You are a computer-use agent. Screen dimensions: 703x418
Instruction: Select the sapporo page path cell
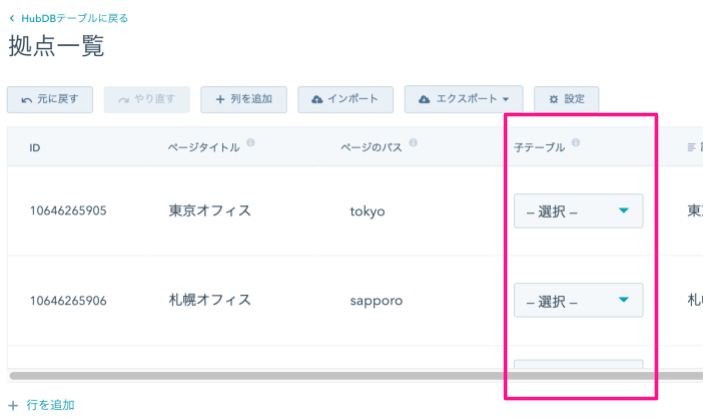pyautogui.click(x=374, y=300)
